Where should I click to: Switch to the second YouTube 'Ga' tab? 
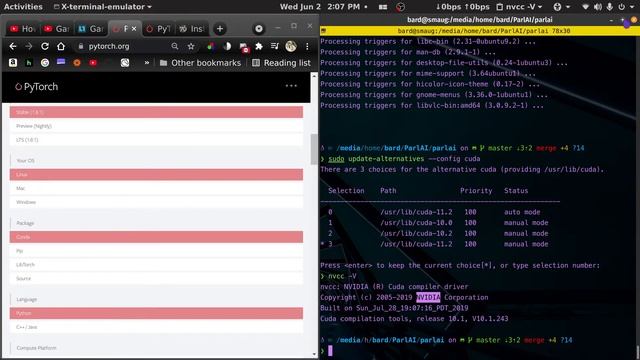pyautogui.click(x=57, y=29)
